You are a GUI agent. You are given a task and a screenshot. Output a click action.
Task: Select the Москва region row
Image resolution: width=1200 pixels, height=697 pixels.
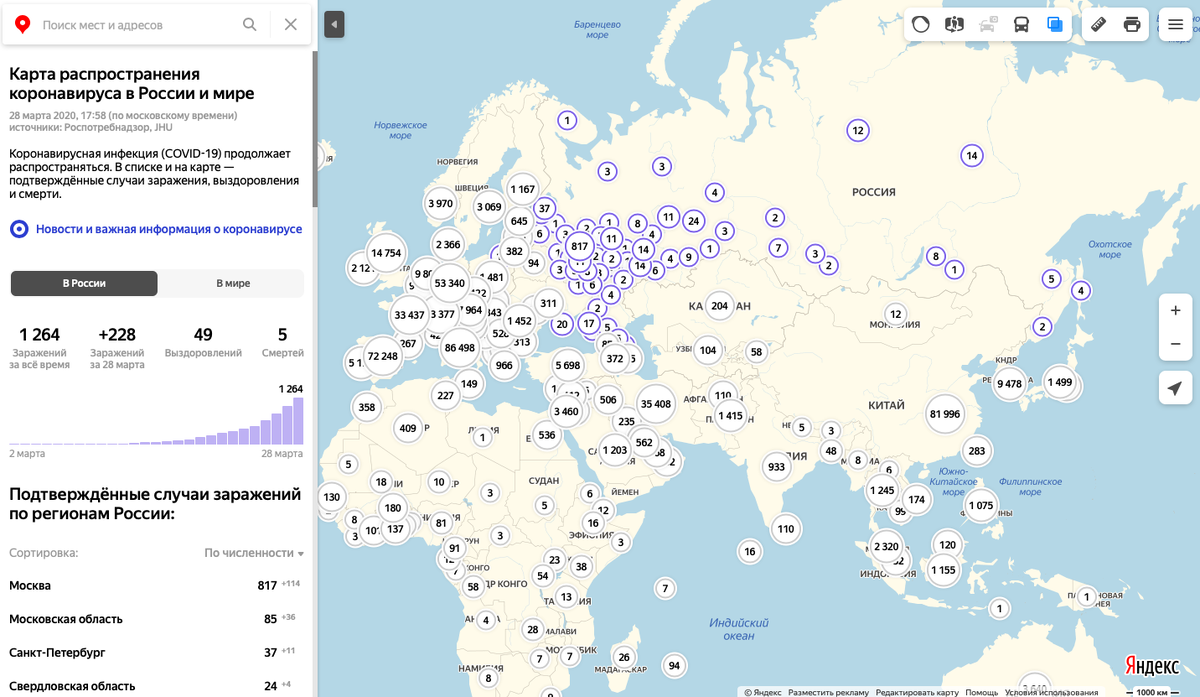[x=157, y=586]
